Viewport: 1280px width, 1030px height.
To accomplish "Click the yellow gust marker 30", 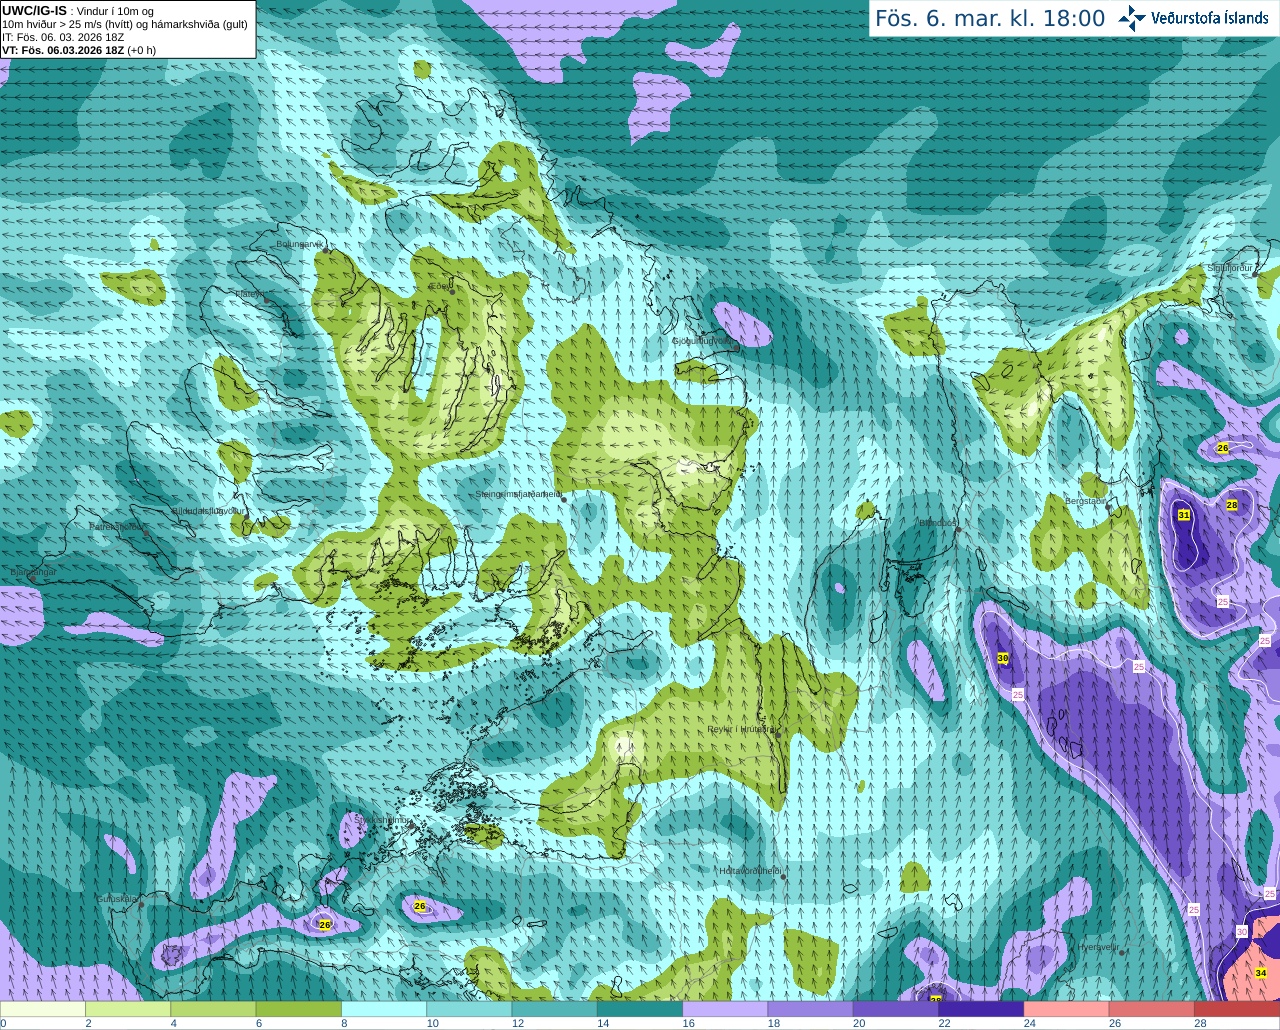I will click(1003, 658).
